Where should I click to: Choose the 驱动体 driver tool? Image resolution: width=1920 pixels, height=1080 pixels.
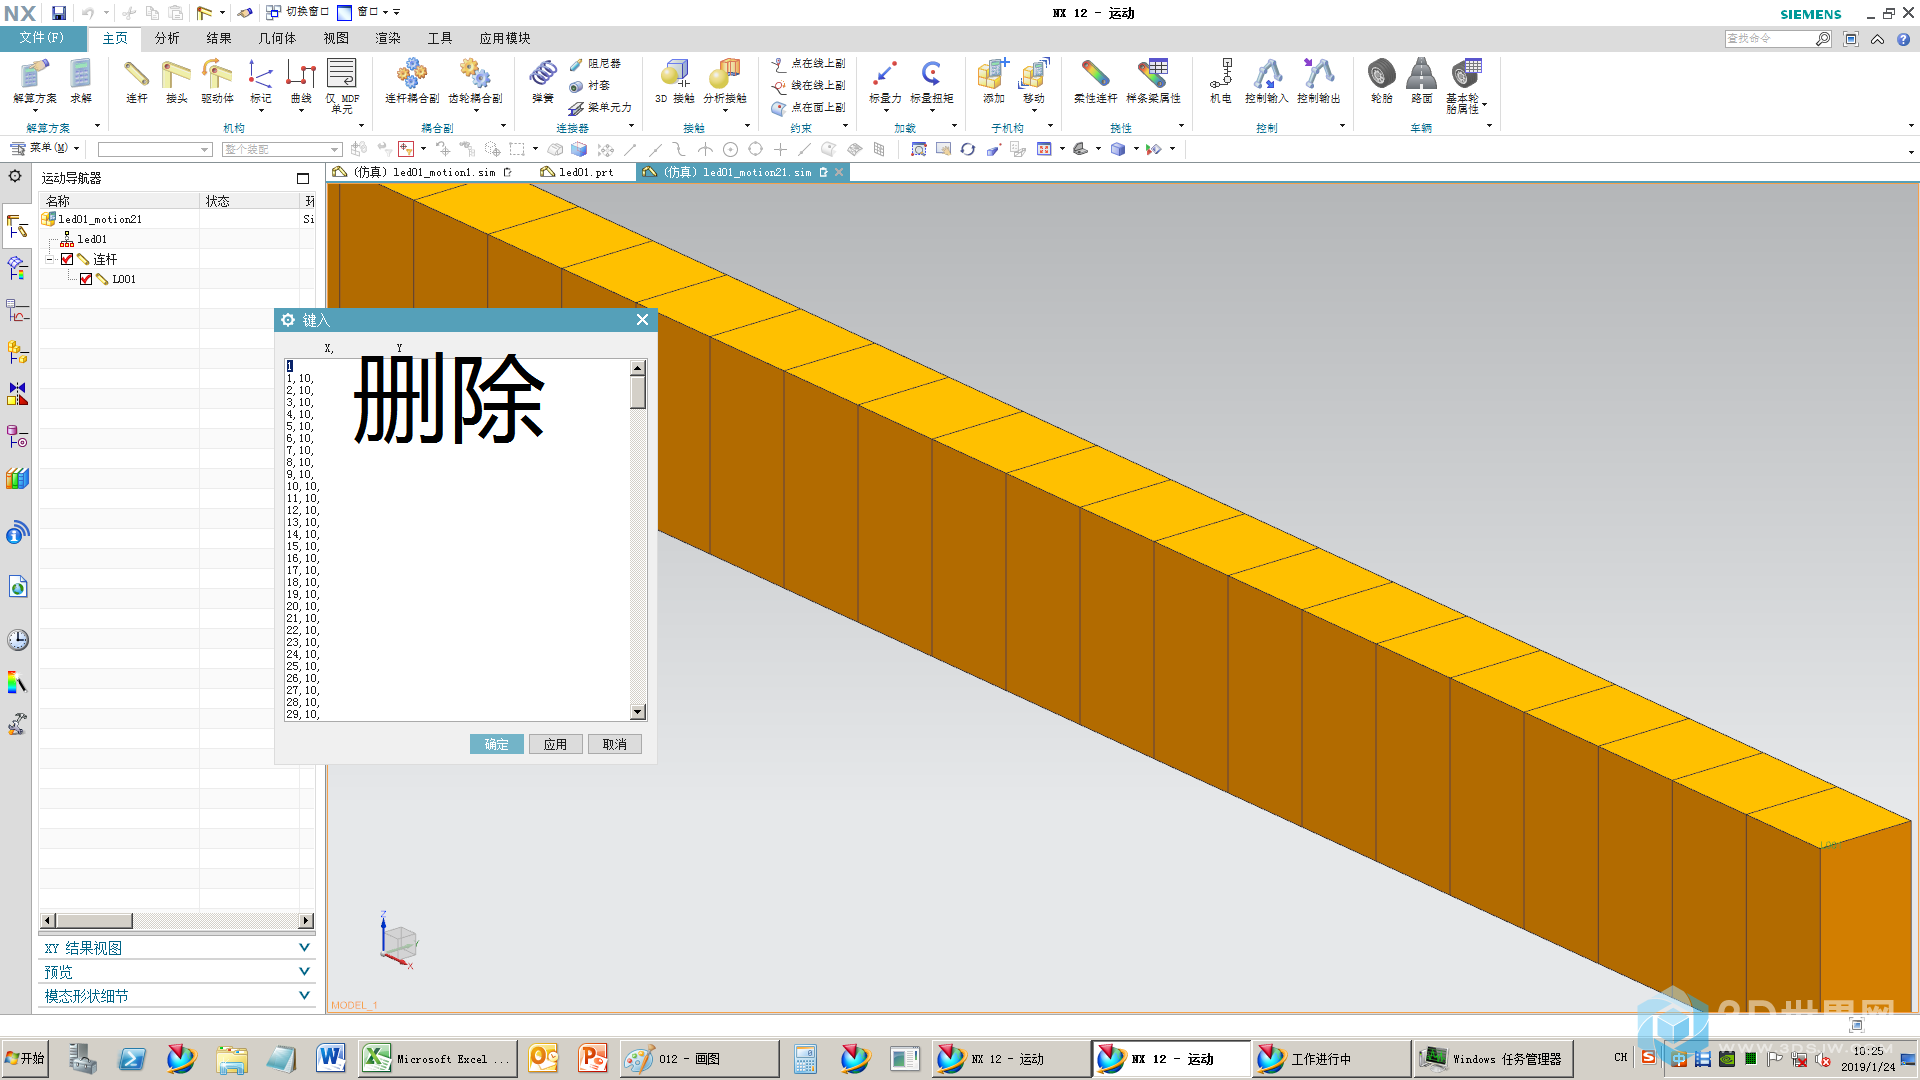(217, 81)
